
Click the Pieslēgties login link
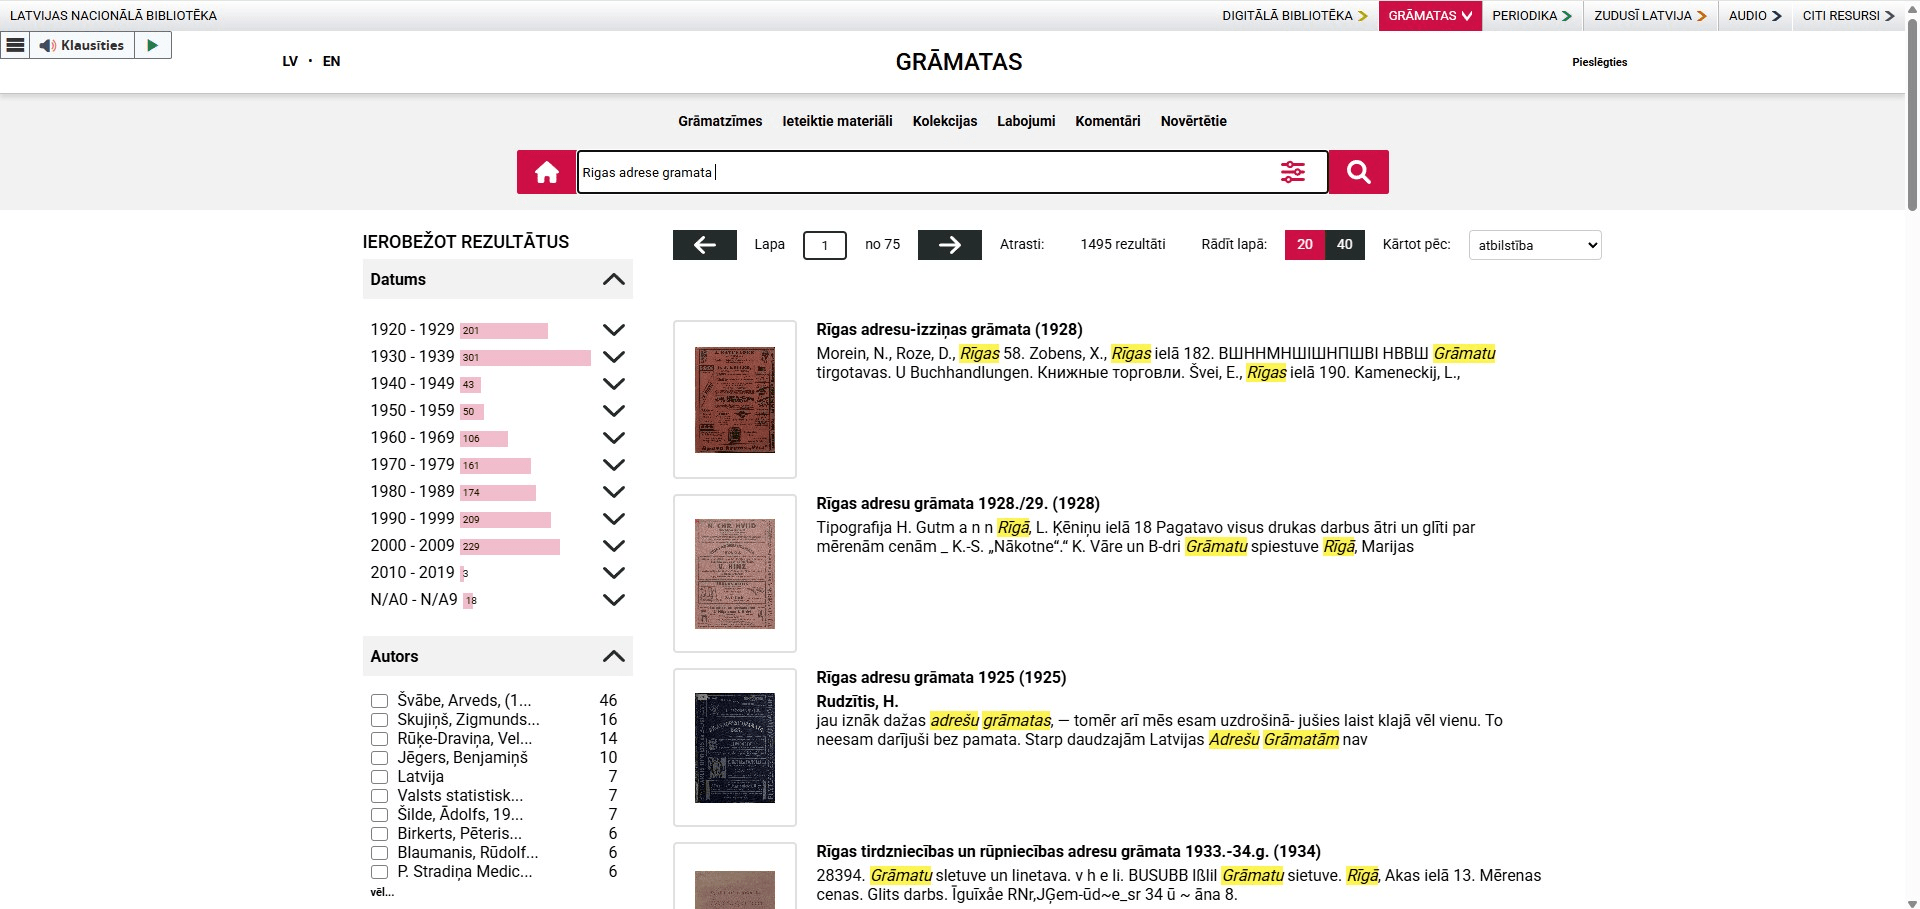[1600, 62]
